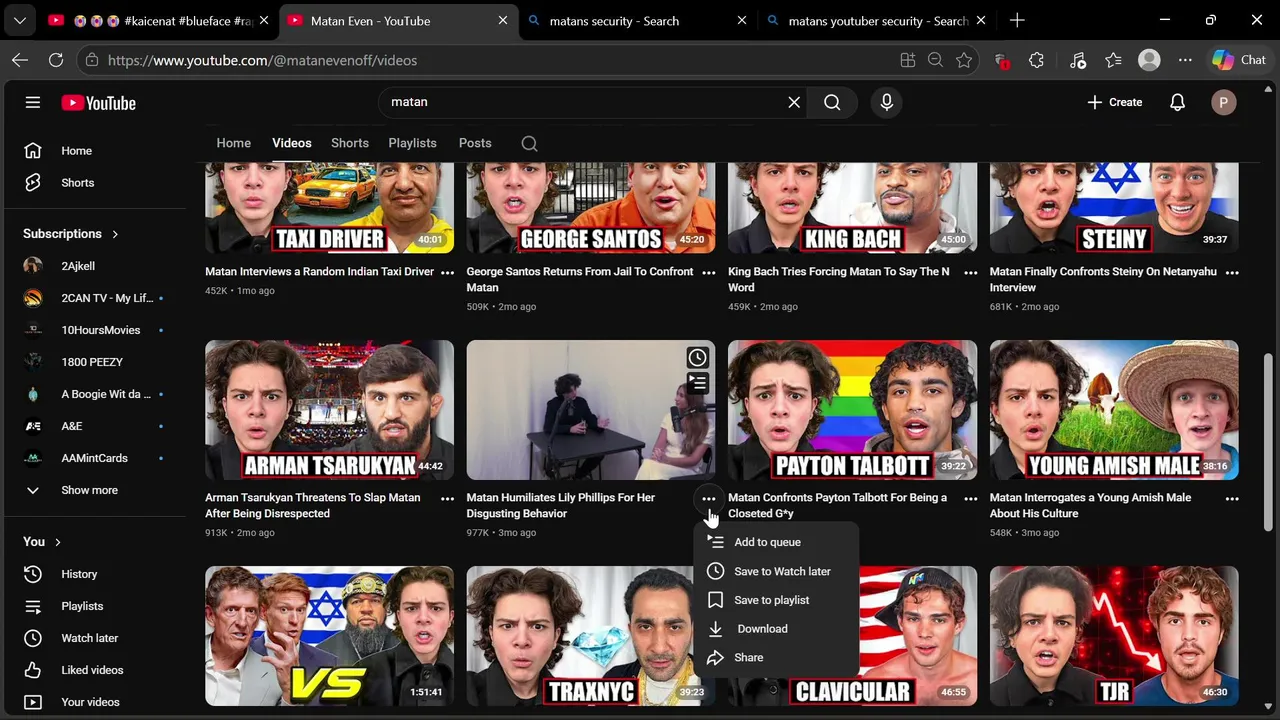Image resolution: width=1280 pixels, height=720 pixels.
Task: Open the YouTube hamburger guide menu
Action: pos(33,102)
